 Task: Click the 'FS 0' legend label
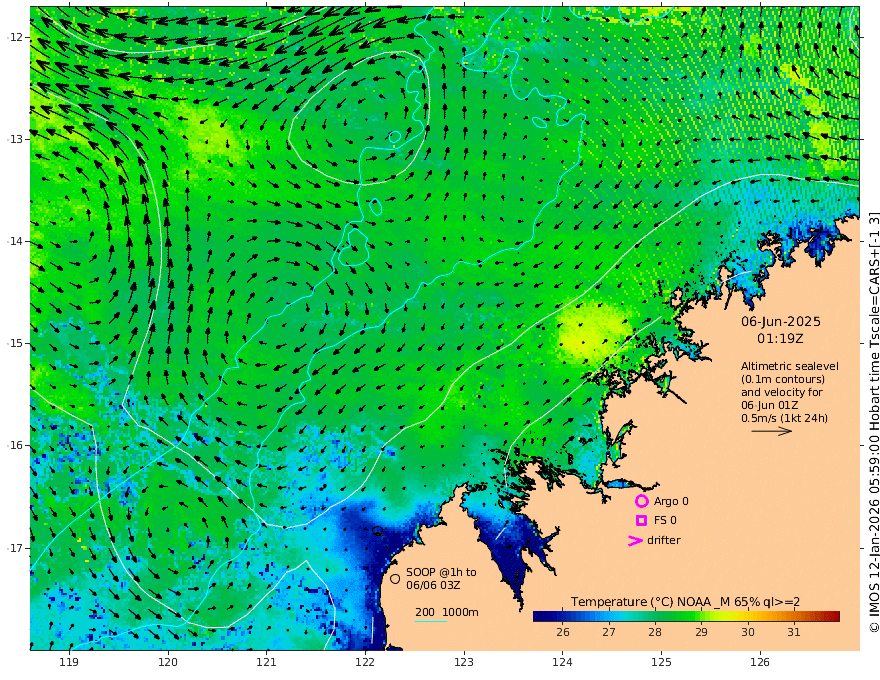tap(665, 521)
